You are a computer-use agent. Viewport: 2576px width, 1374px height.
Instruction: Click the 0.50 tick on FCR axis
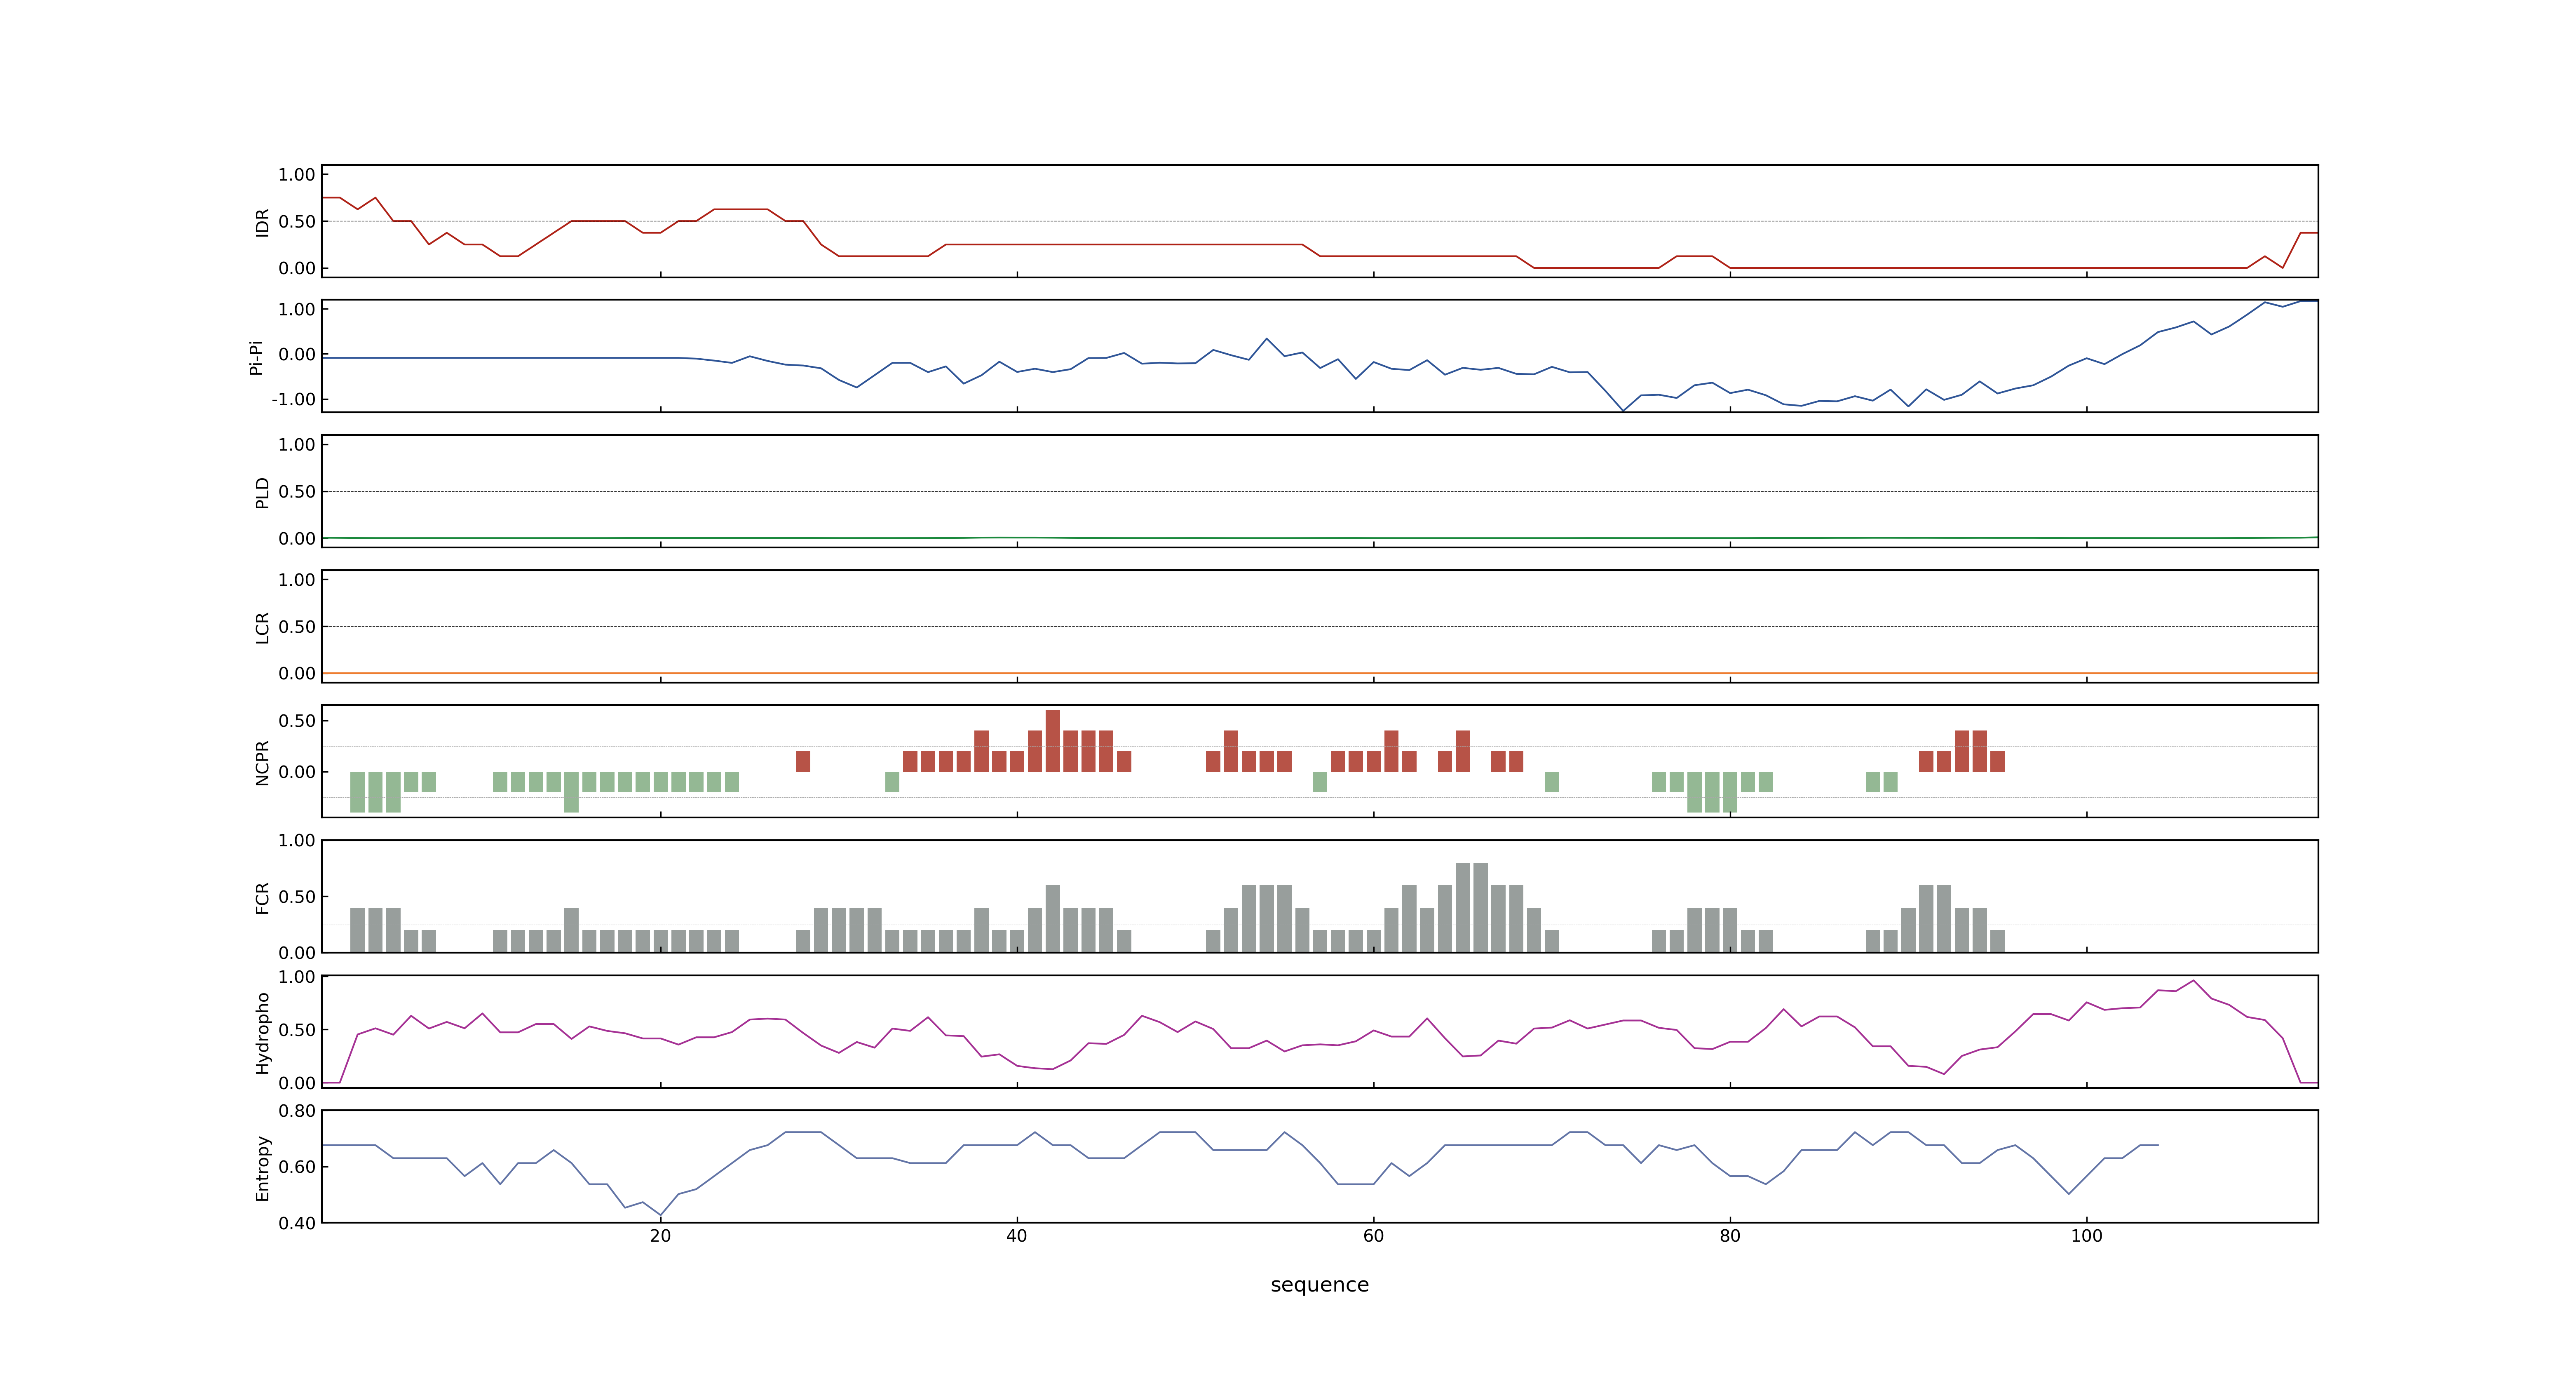tap(297, 897)
